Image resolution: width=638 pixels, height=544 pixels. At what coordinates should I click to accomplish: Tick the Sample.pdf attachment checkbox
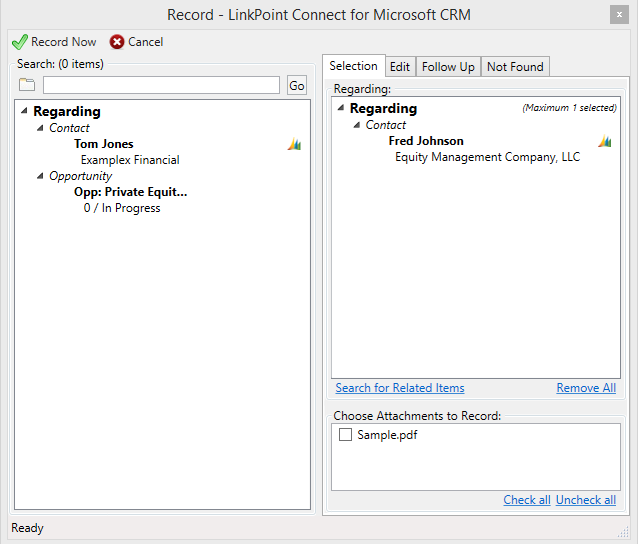pyautogui.click(x=345, y=435)
